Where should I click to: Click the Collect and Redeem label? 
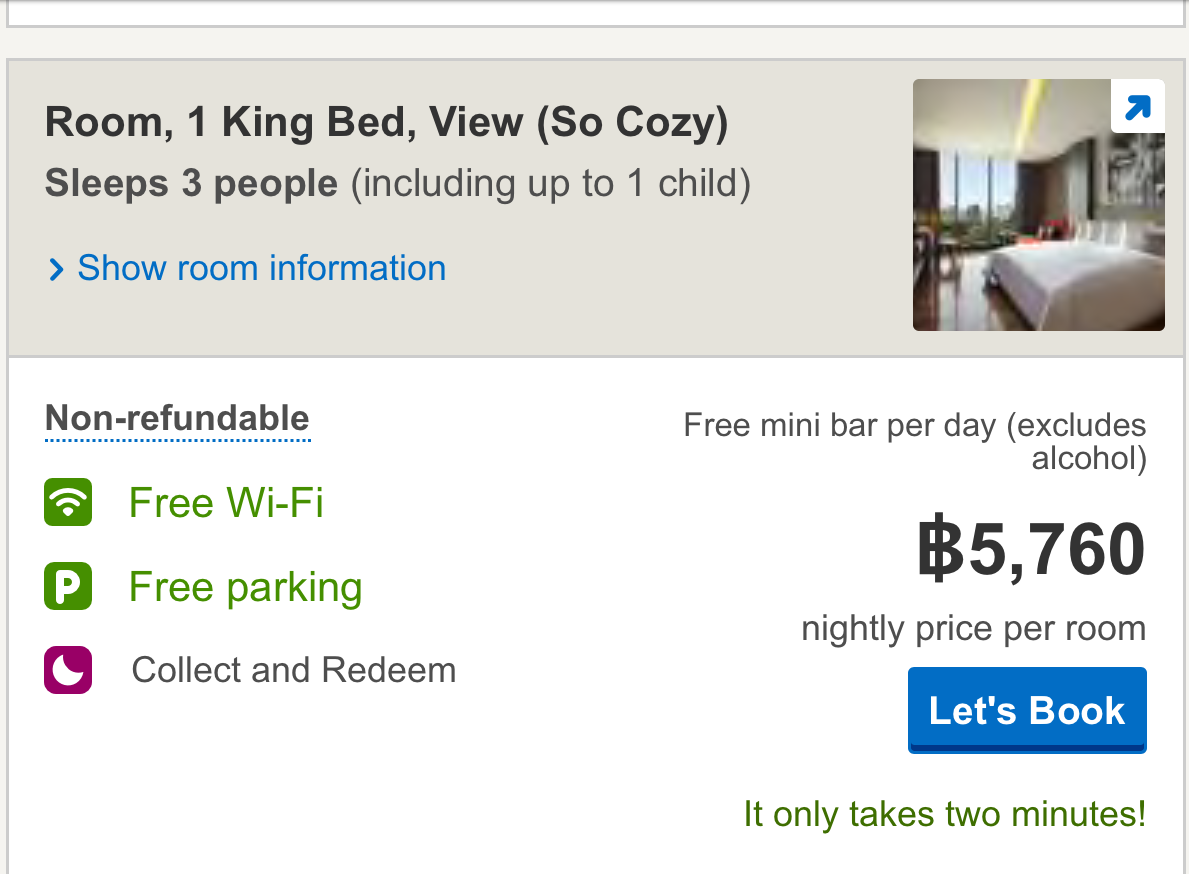293,670
